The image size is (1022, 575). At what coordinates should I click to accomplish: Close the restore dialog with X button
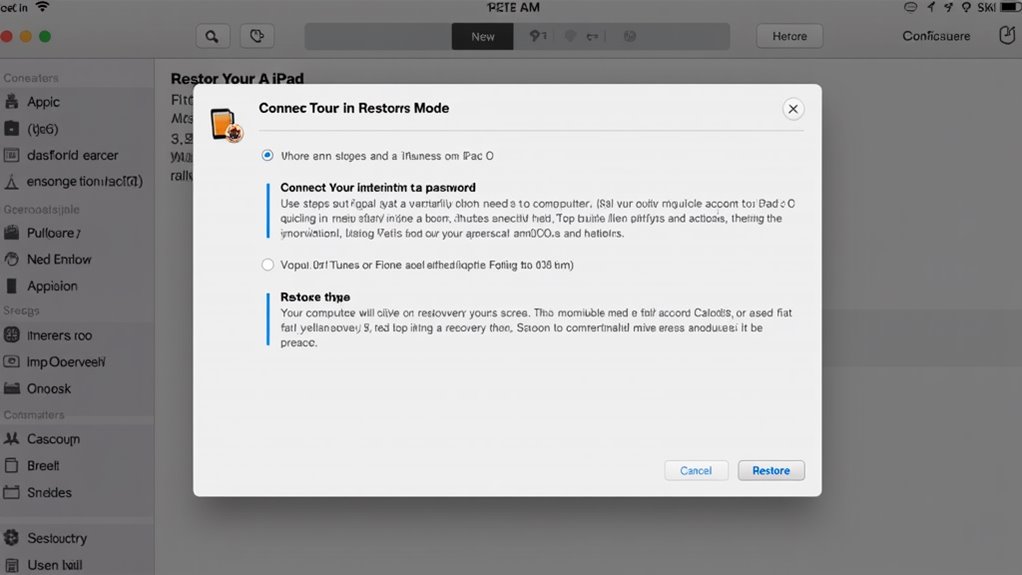792,109
